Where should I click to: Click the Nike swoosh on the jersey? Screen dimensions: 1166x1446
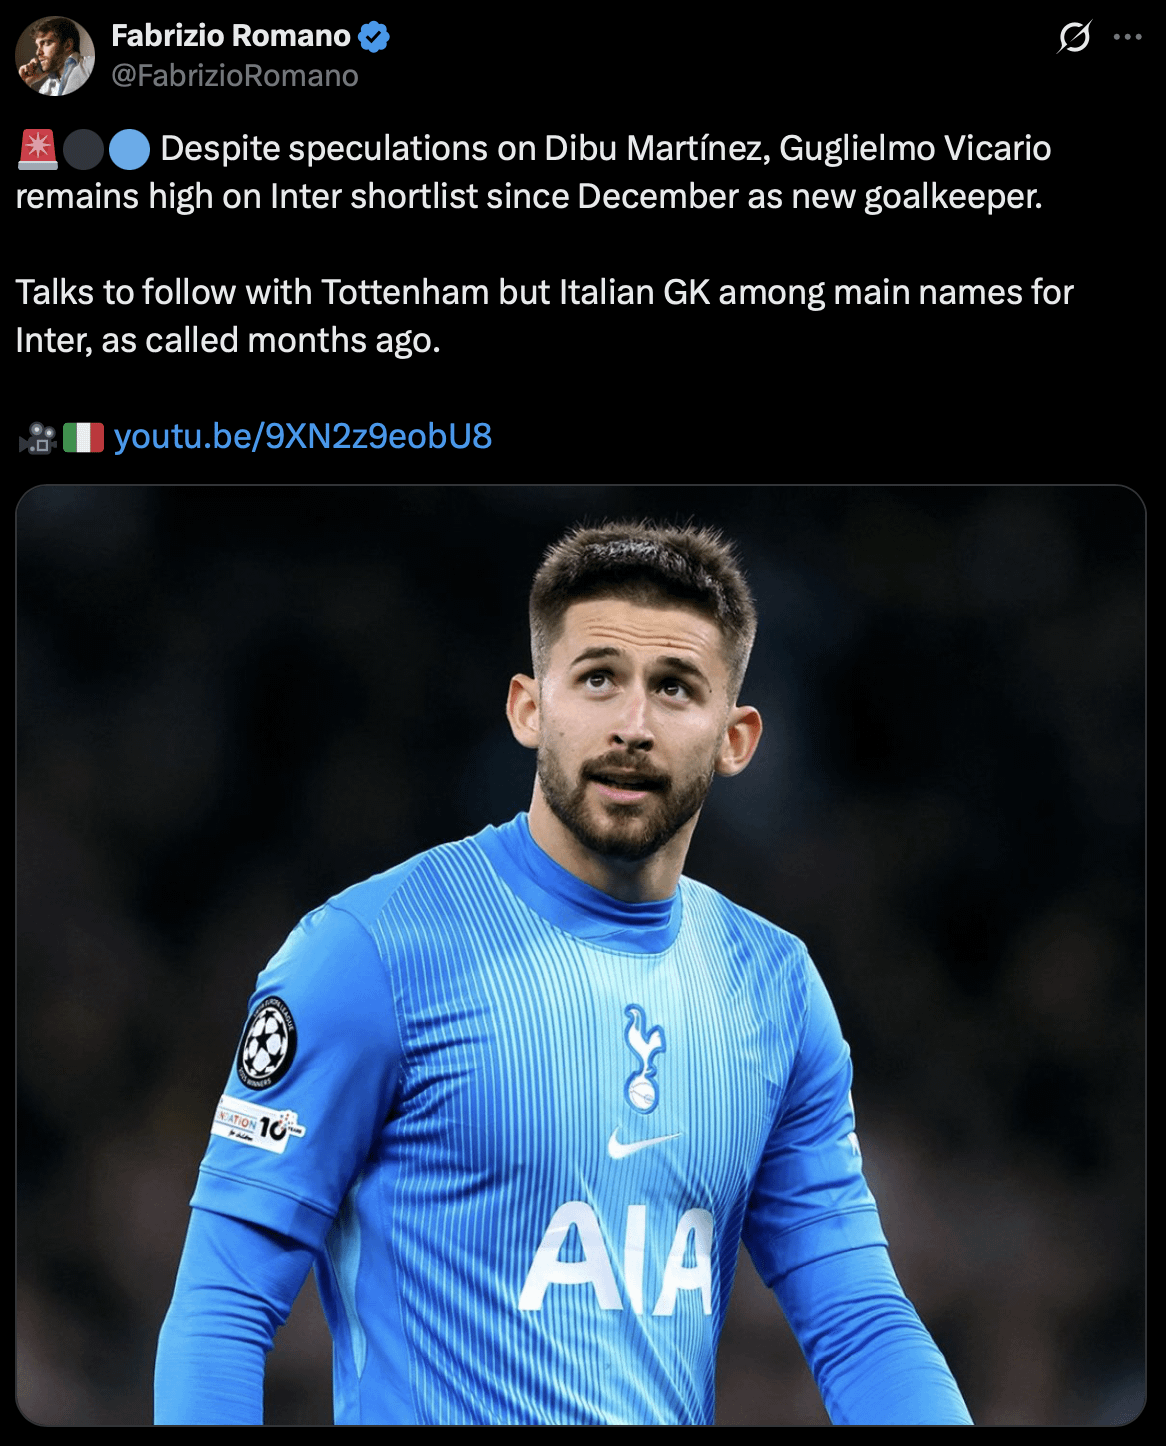coord(643,1143)
